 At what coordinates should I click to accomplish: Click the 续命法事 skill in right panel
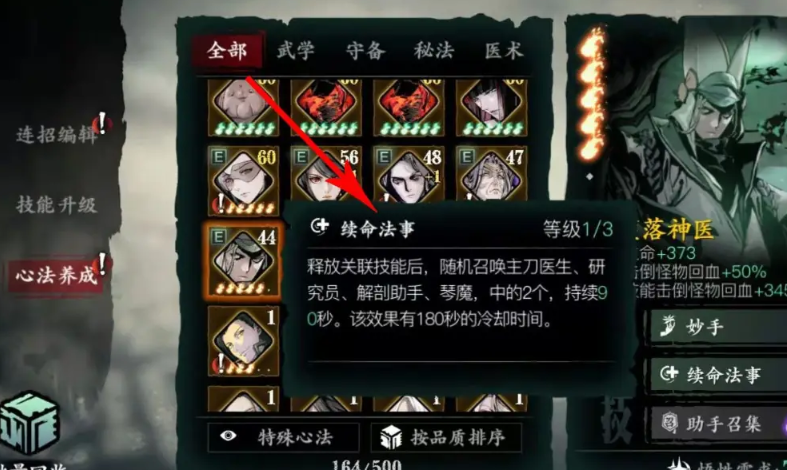click(719, 375)
